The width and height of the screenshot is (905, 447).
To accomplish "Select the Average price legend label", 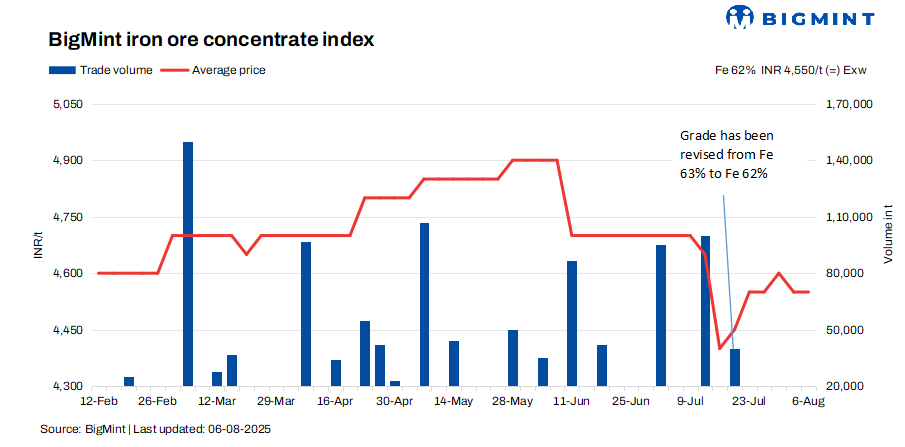I will click(229, 70).
